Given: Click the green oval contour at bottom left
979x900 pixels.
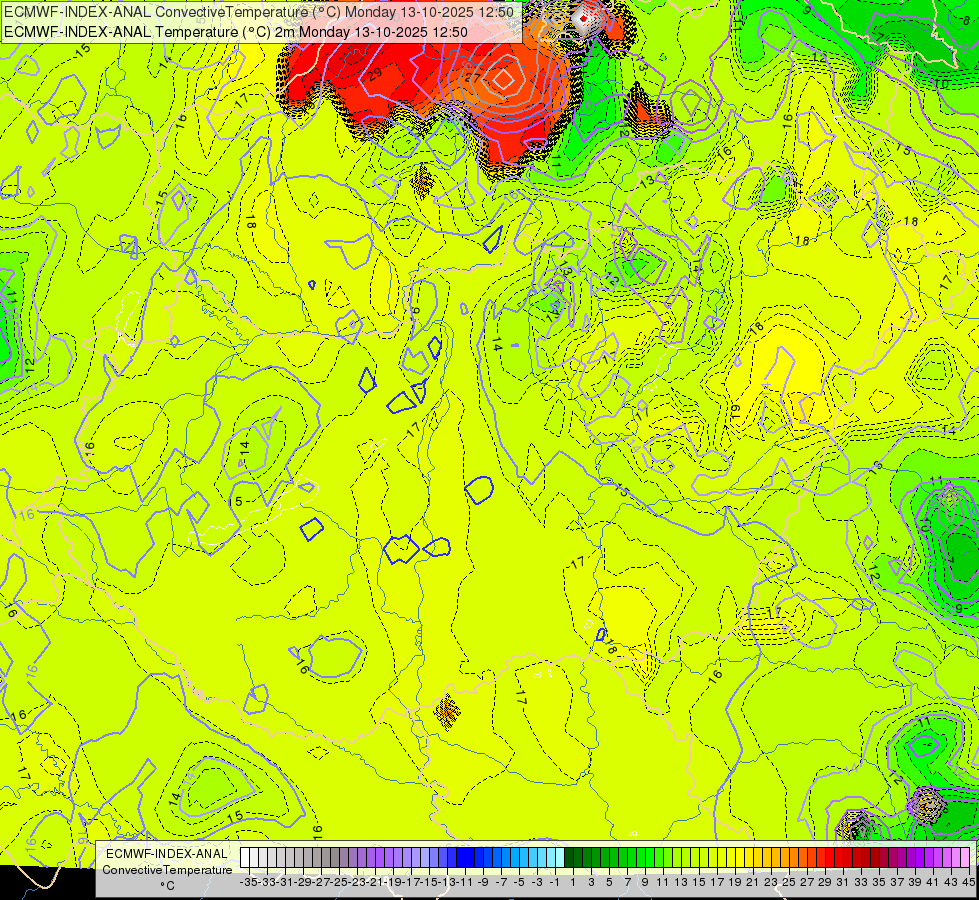Looking at the screenshot, I should pyautogui.click(x=212, y=783).
